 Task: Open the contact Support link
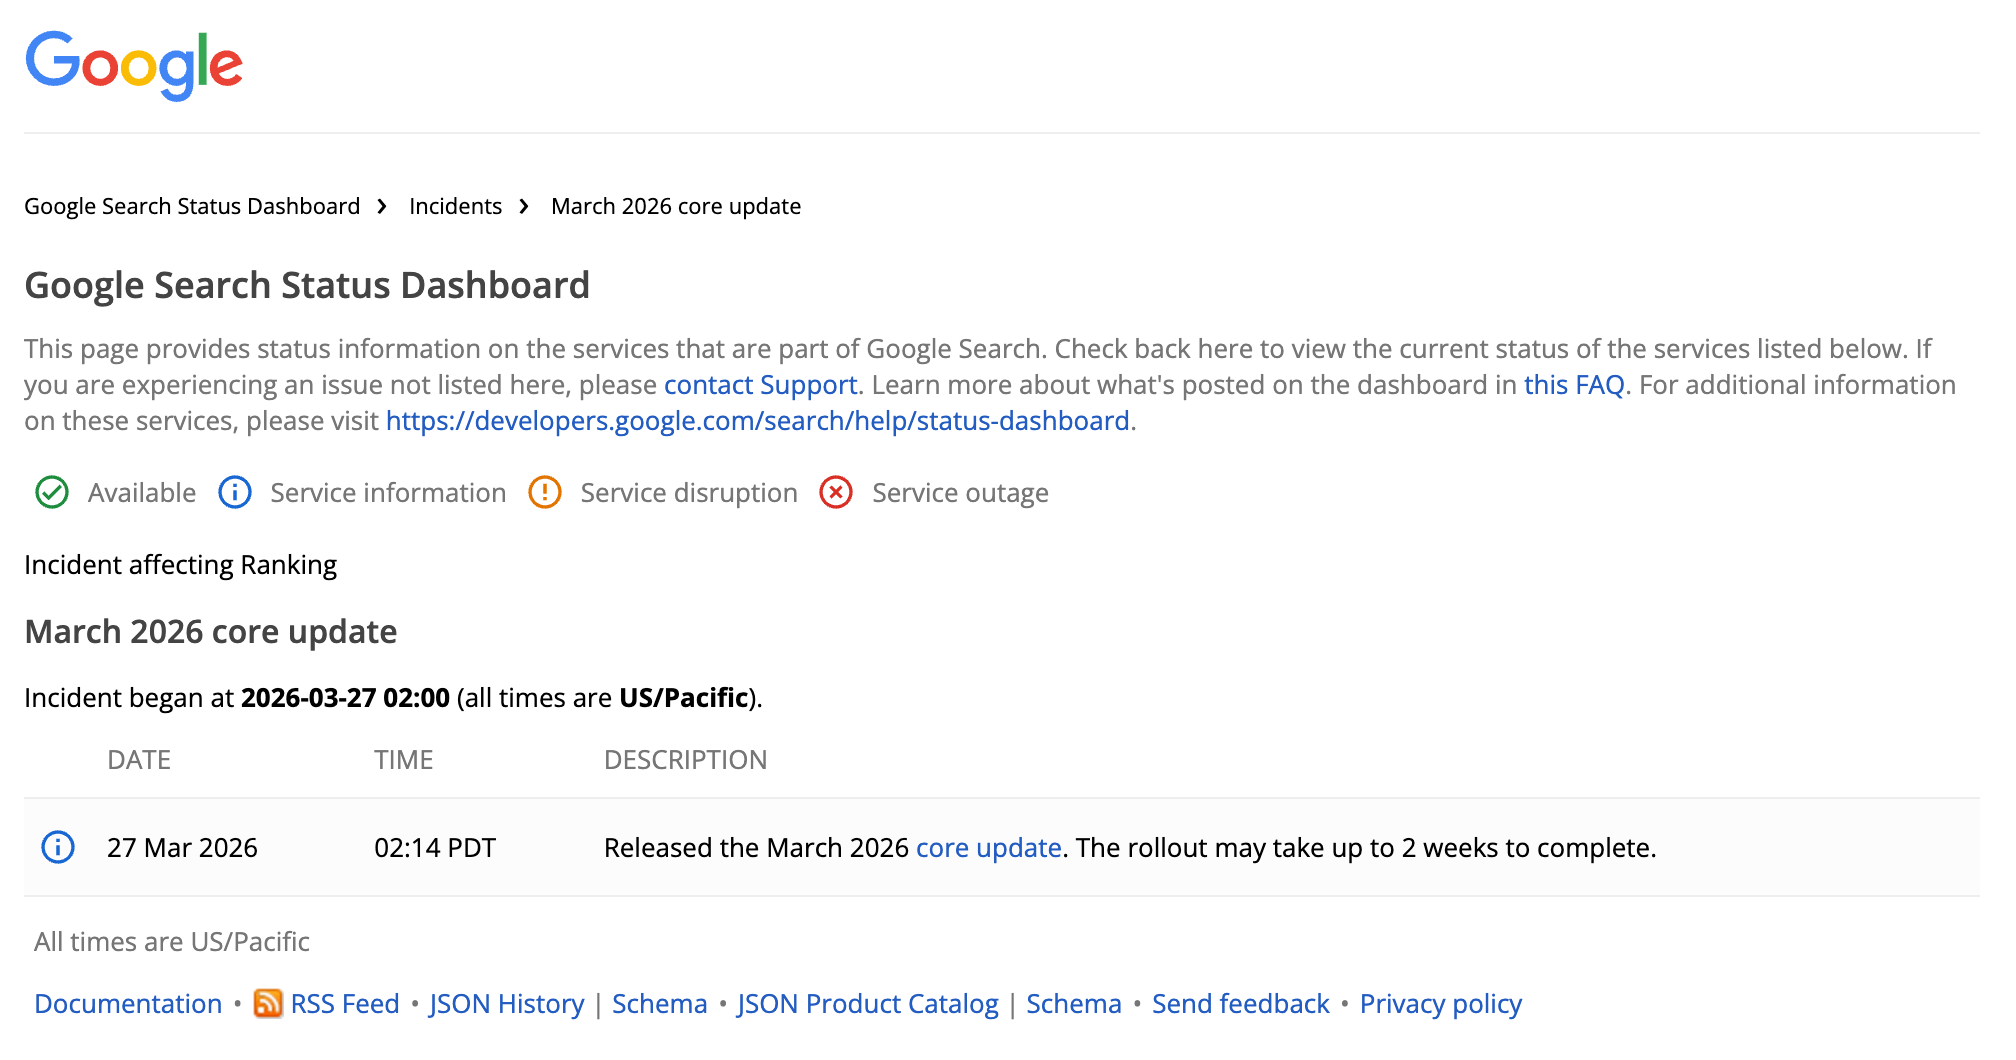[760, 385]
